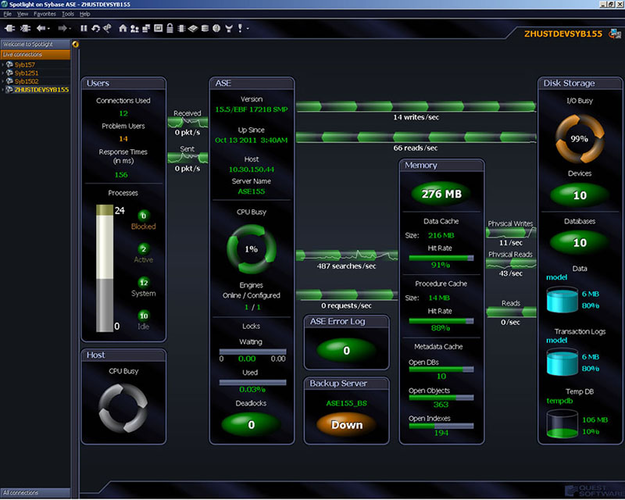Click the I/O Busy 99% ring gauge
This screenshot has height=500, width=625.
coord(580,139)
